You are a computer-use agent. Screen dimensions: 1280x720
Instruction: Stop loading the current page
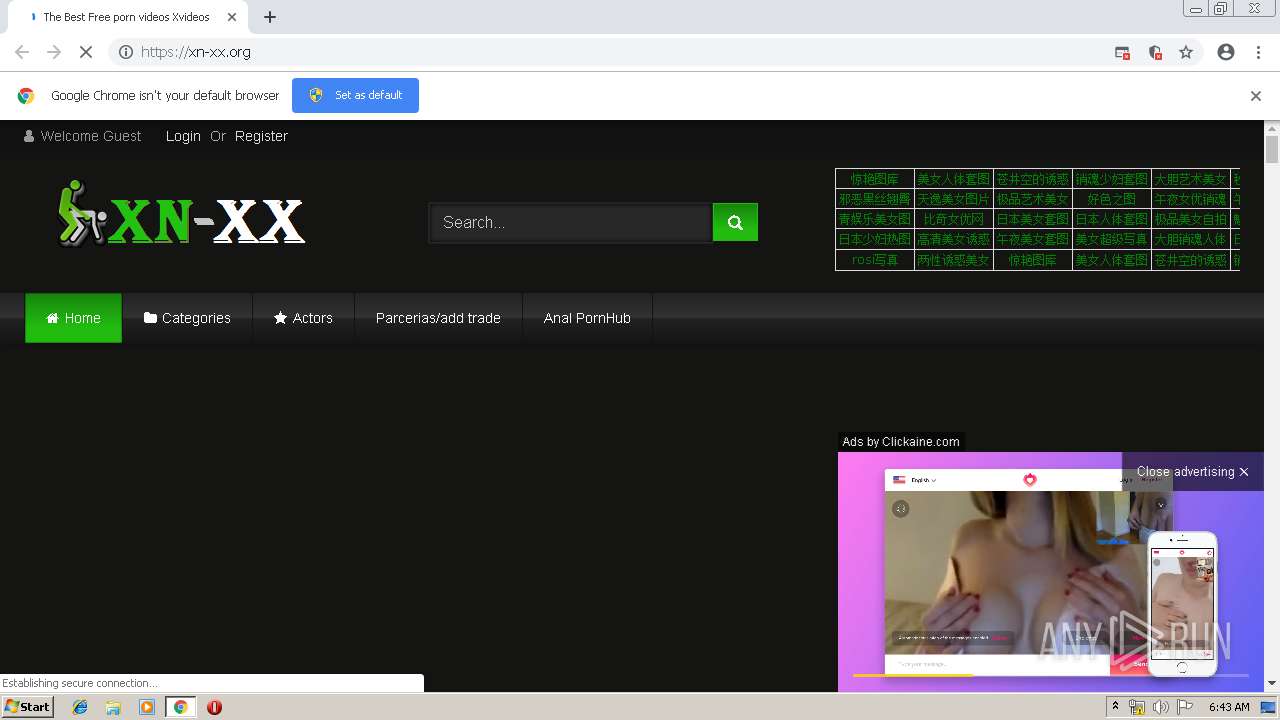86,52
